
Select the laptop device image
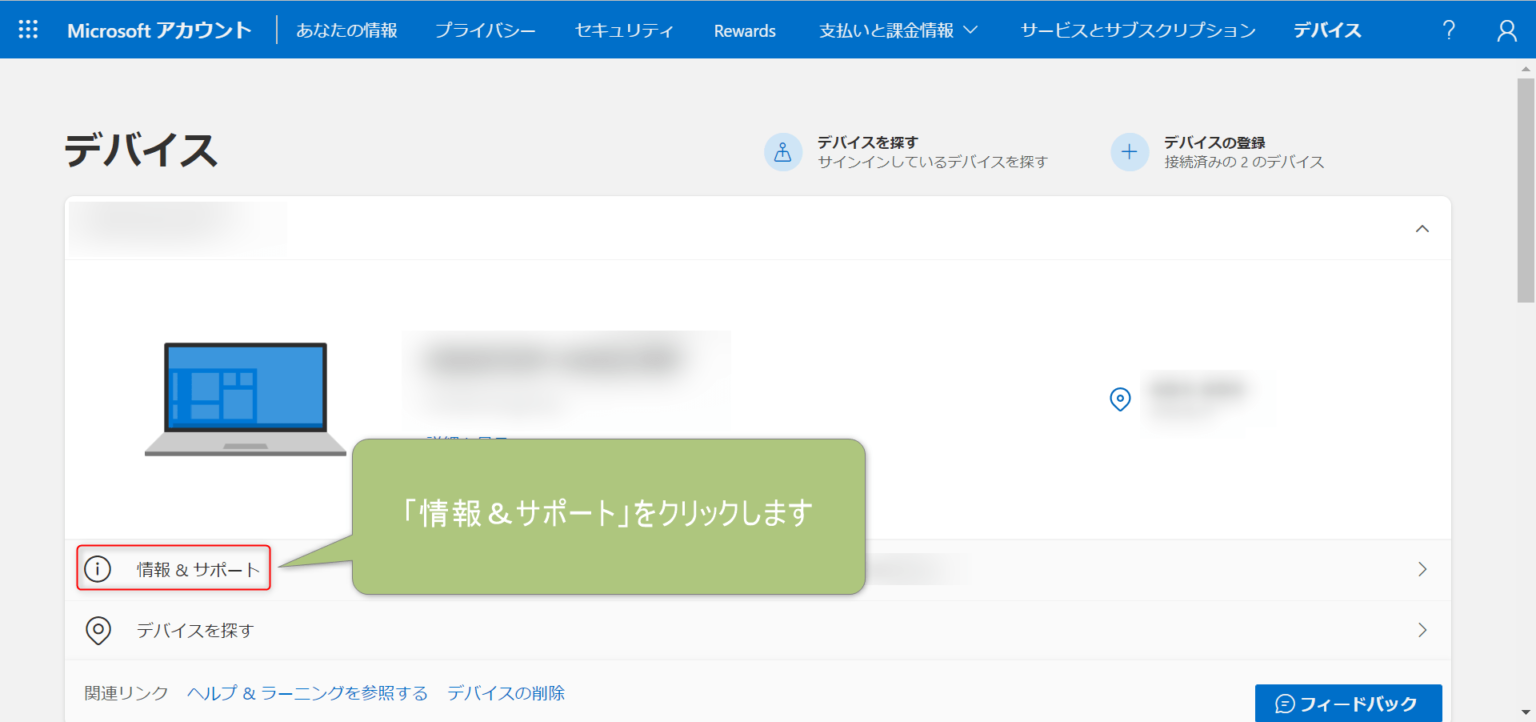(x=245, y=398)
